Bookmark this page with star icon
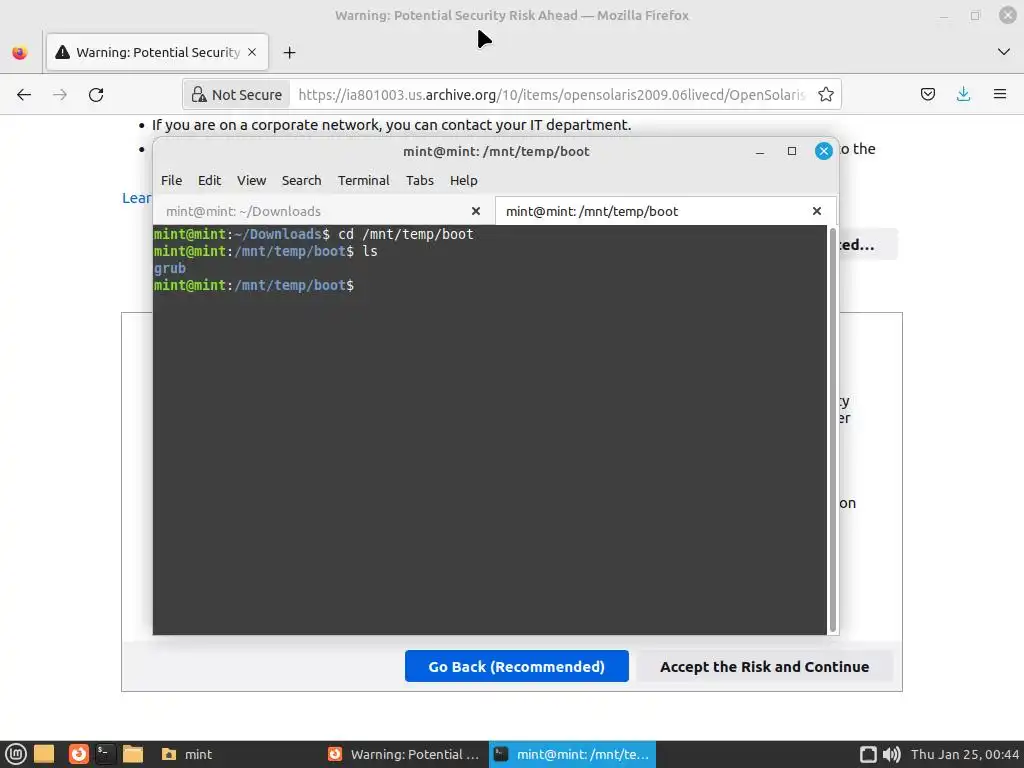The width and height of the screenshot is (1024, 768). tap(825, 95)
